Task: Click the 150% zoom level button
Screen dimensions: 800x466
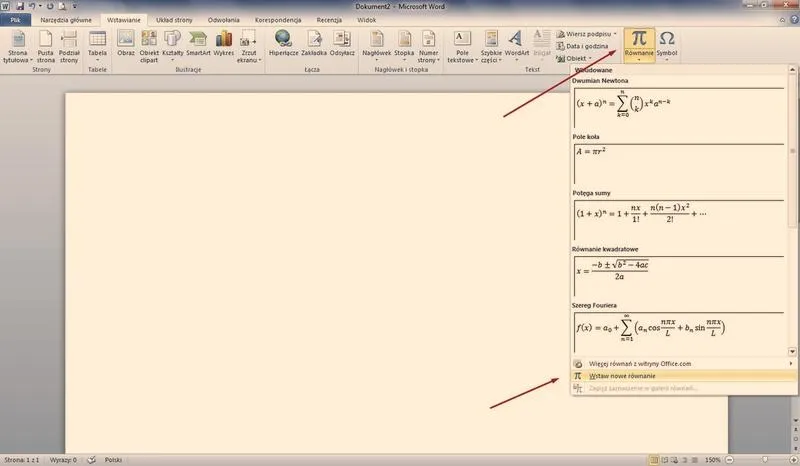Action: [x=712, y=460]
